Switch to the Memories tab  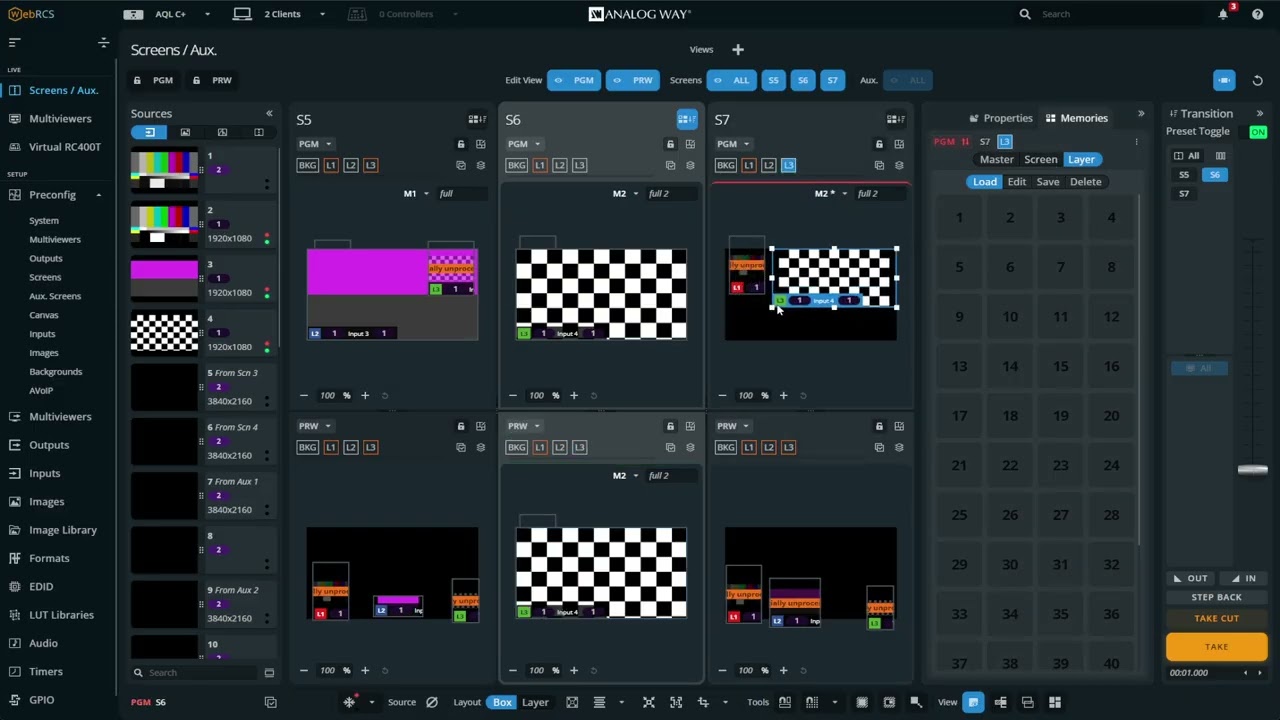coord(1076,118)
